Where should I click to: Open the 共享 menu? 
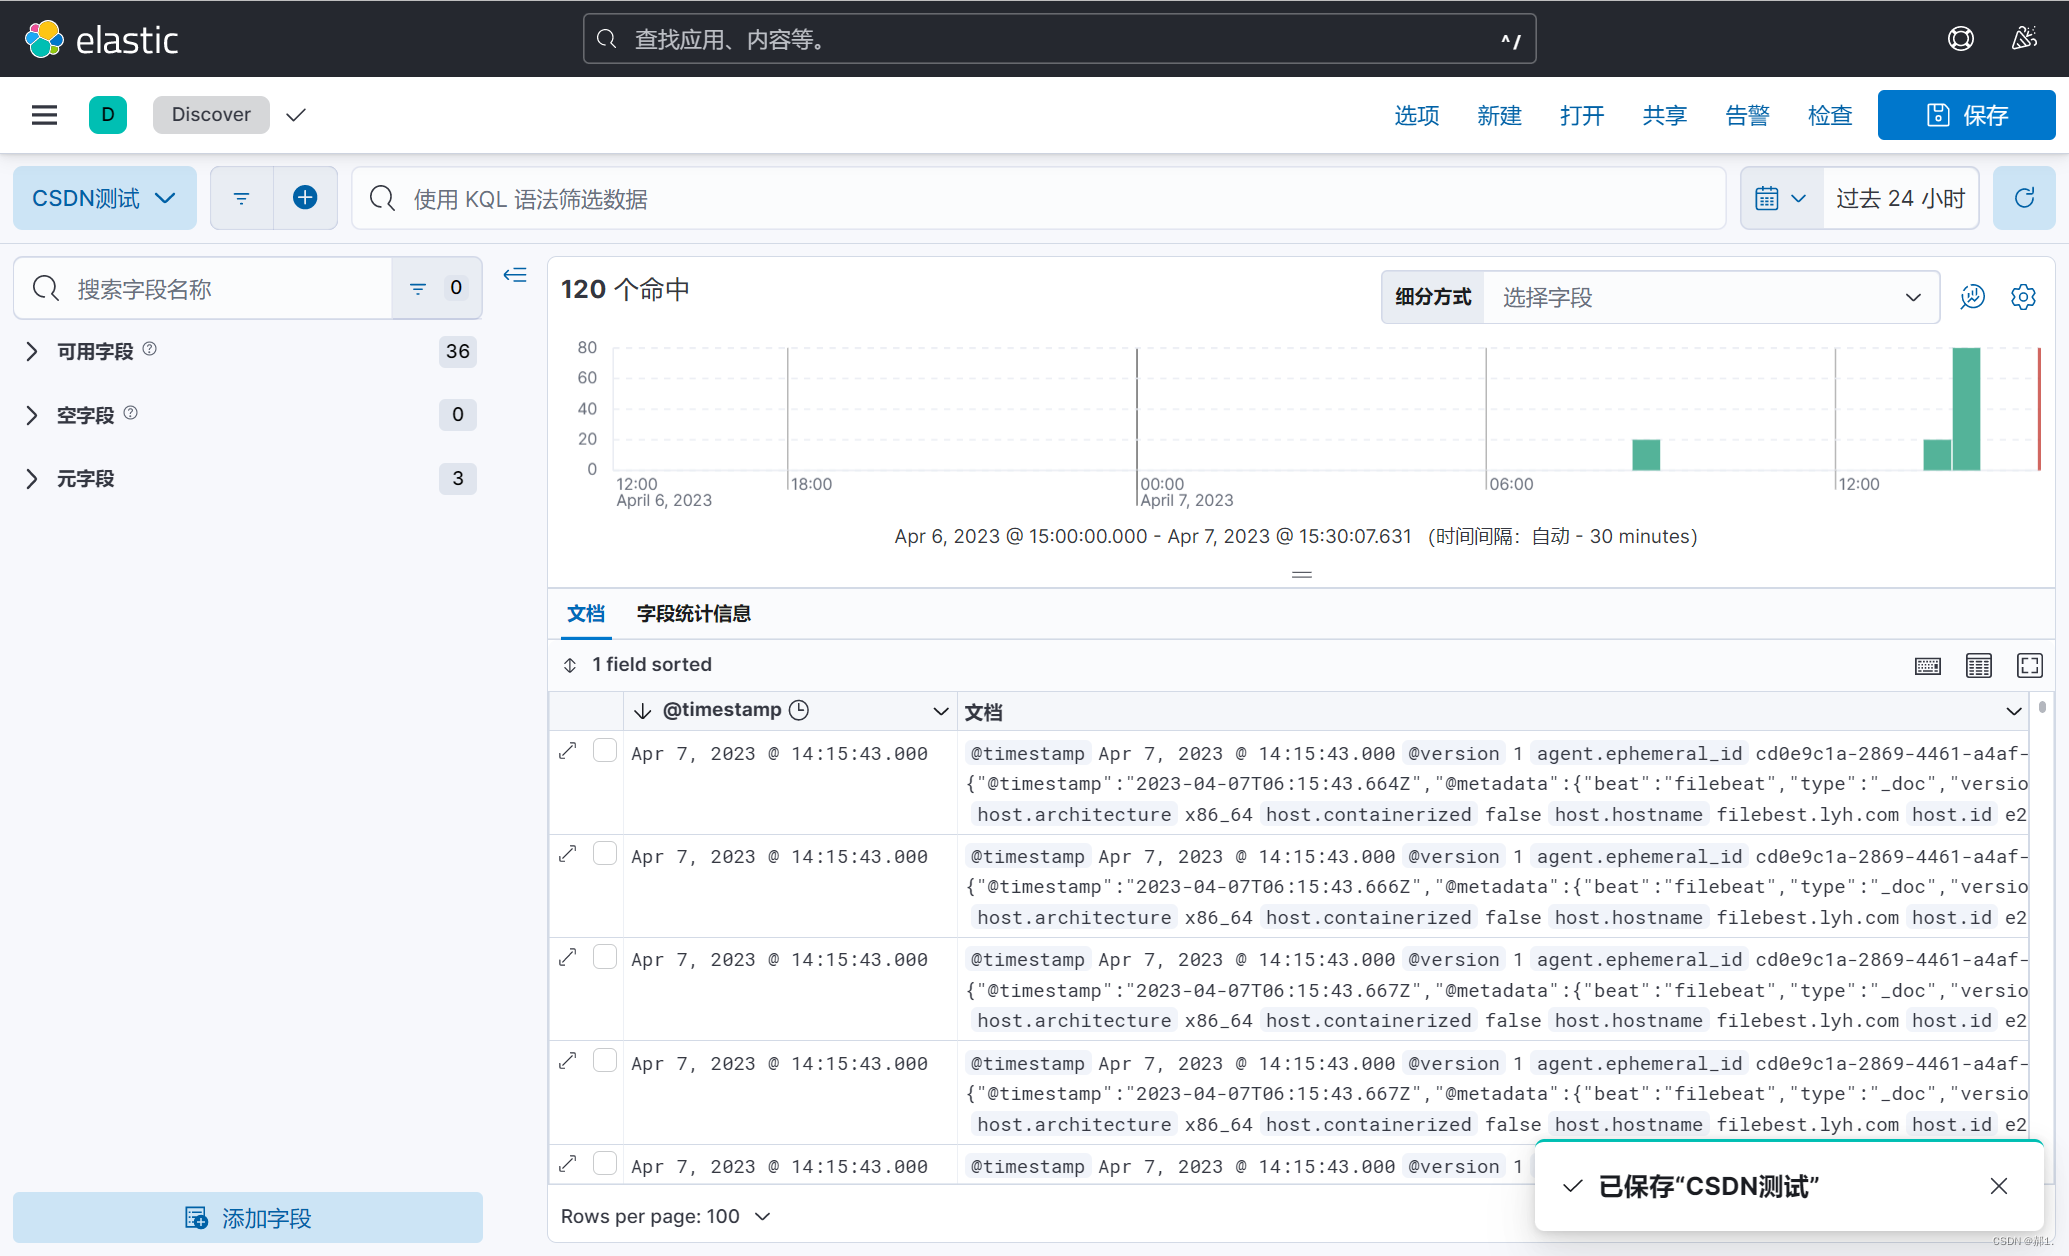(x=1665, y=115)
